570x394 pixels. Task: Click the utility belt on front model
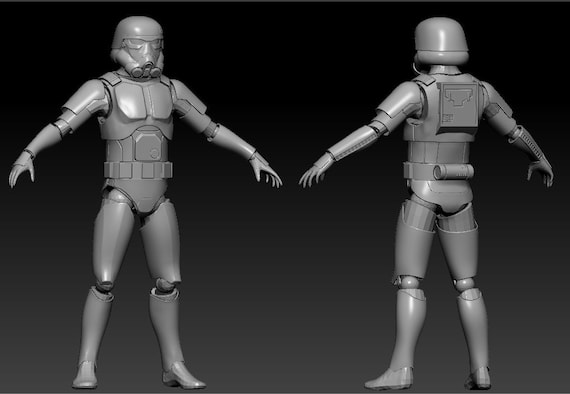pos(138,170)
